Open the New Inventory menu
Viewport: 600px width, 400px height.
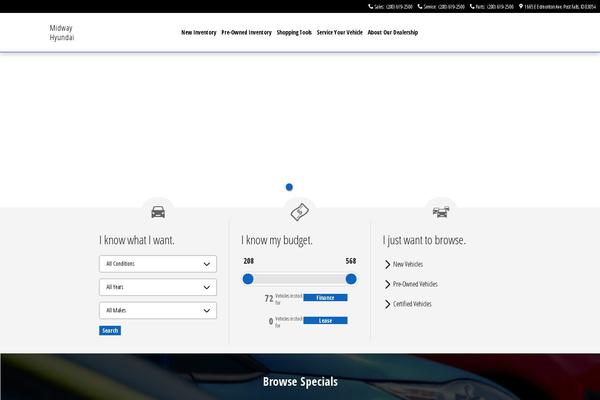click(199, 33)
